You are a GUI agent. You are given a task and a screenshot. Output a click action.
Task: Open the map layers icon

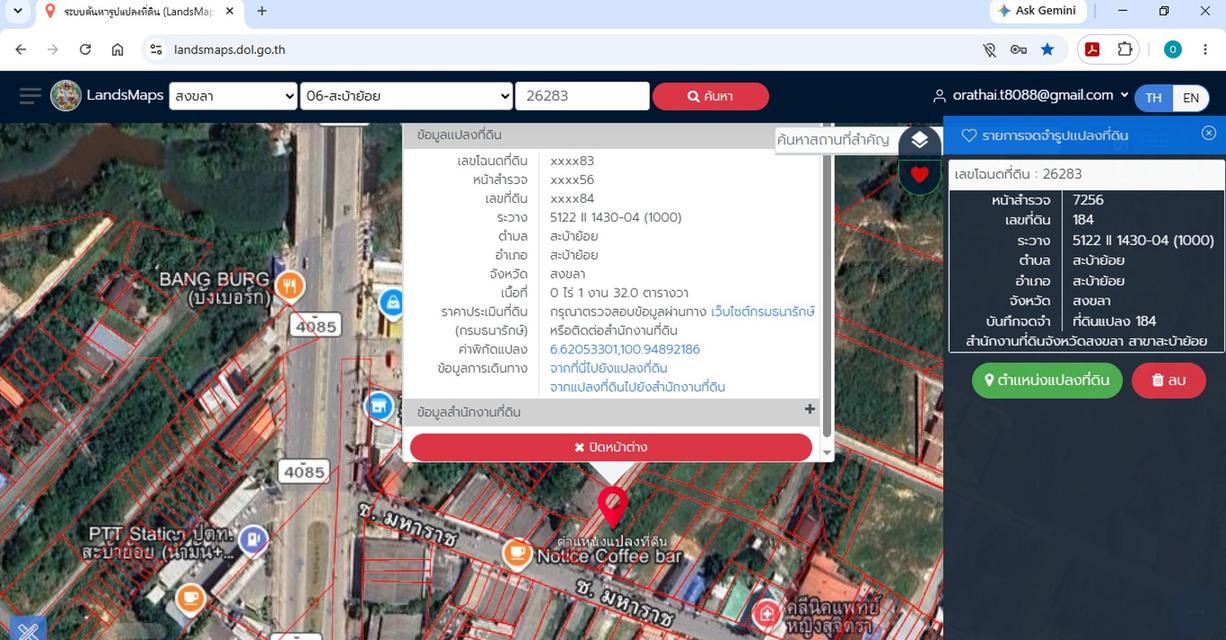tap(919, 141)
